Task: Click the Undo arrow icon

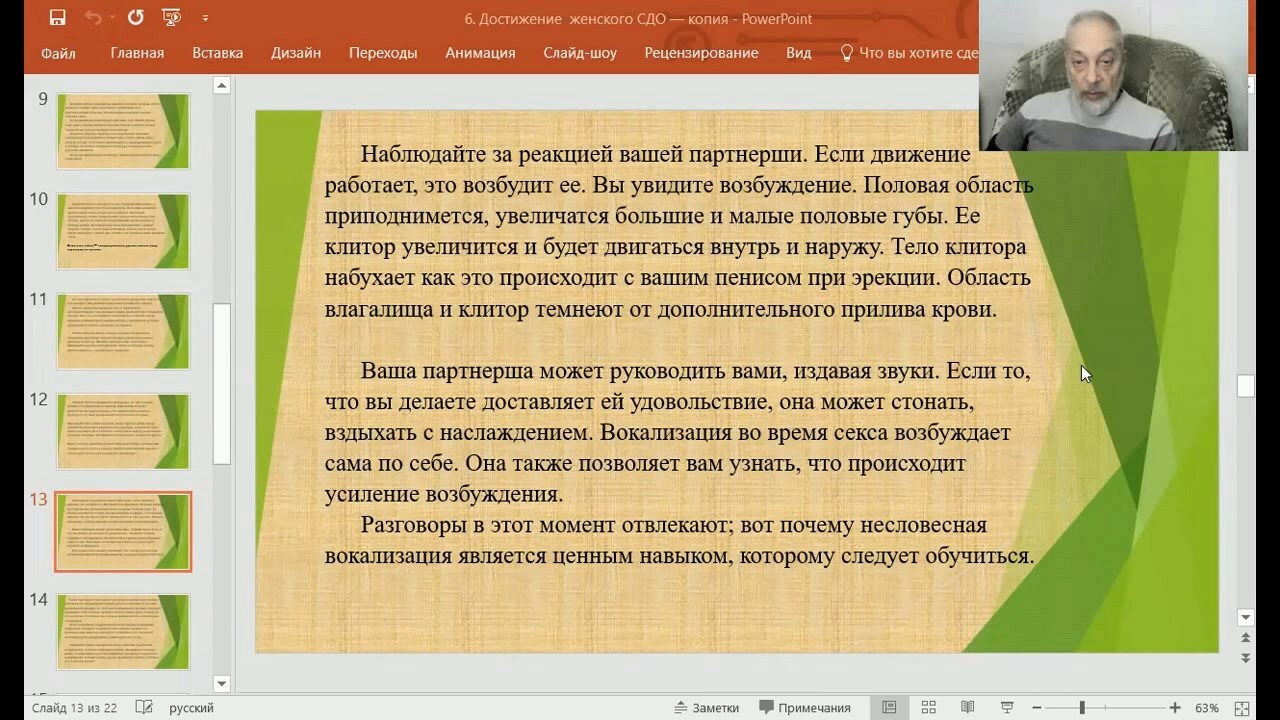Action: [x=92, y=18]
